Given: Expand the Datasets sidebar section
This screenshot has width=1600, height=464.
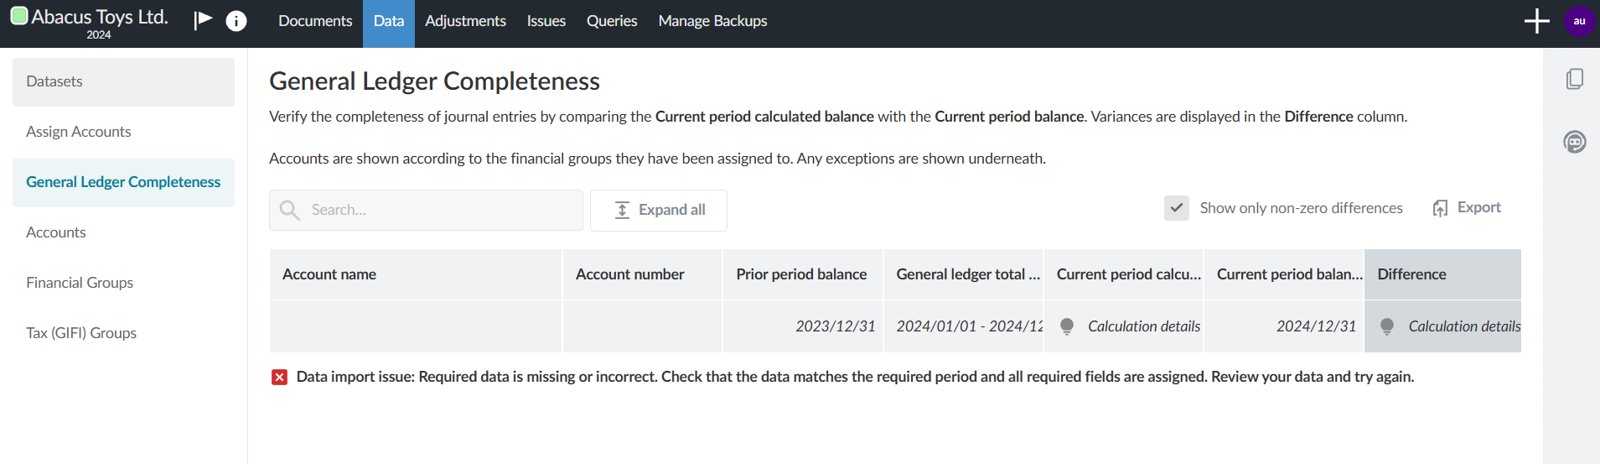Looking at the screenshot, I should (123, 81).
